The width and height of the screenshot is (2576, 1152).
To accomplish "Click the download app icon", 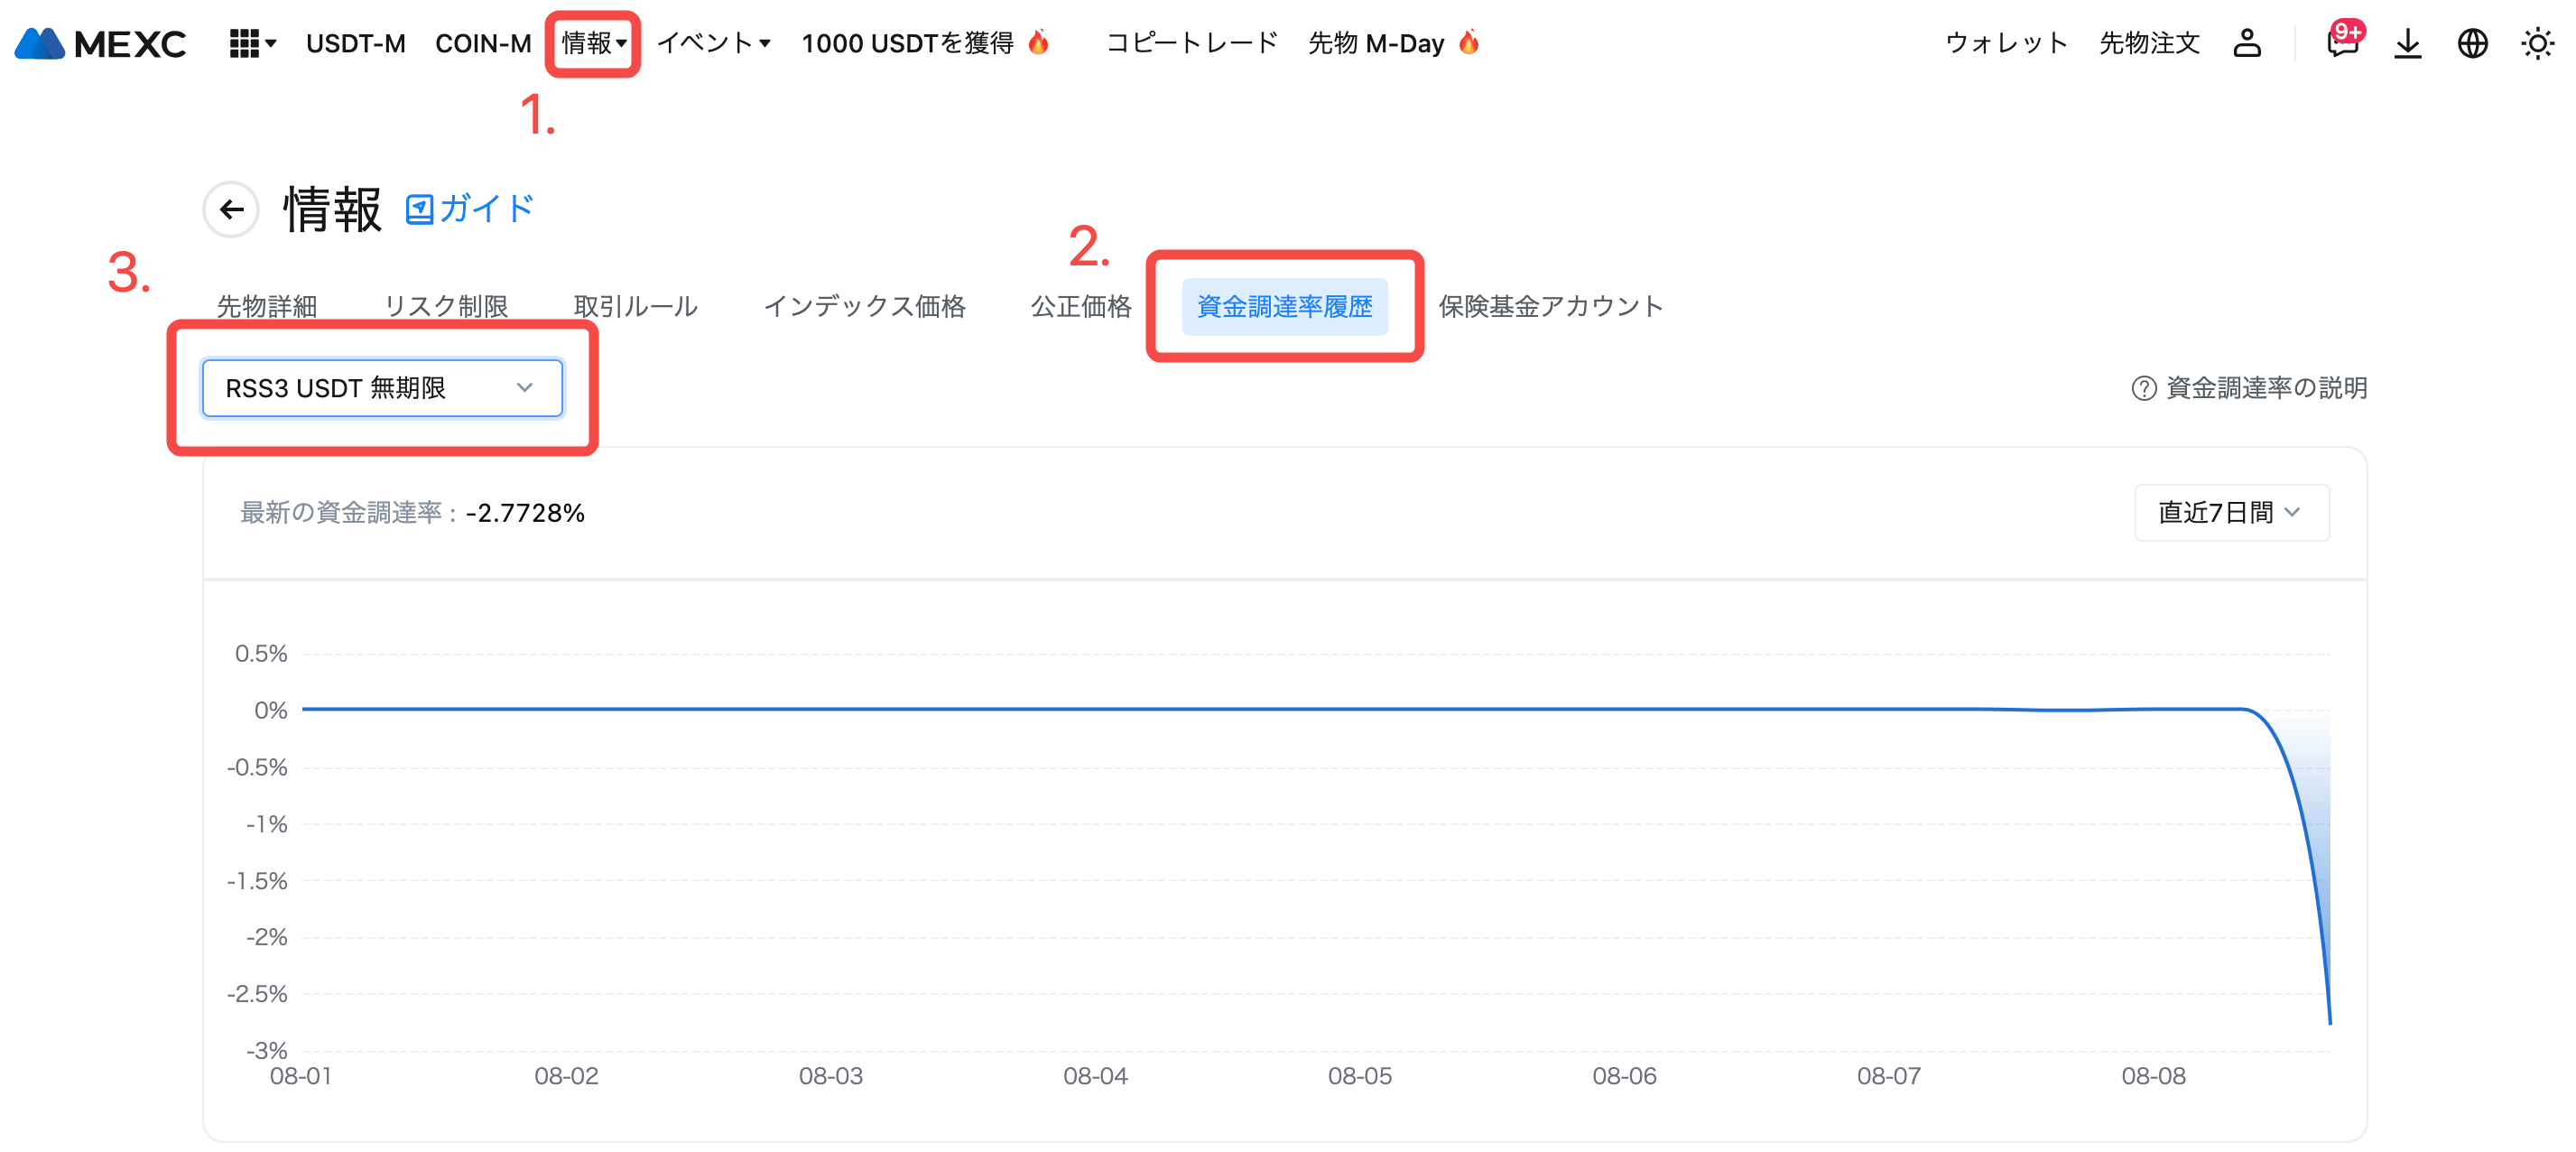I will (2408, 43).
